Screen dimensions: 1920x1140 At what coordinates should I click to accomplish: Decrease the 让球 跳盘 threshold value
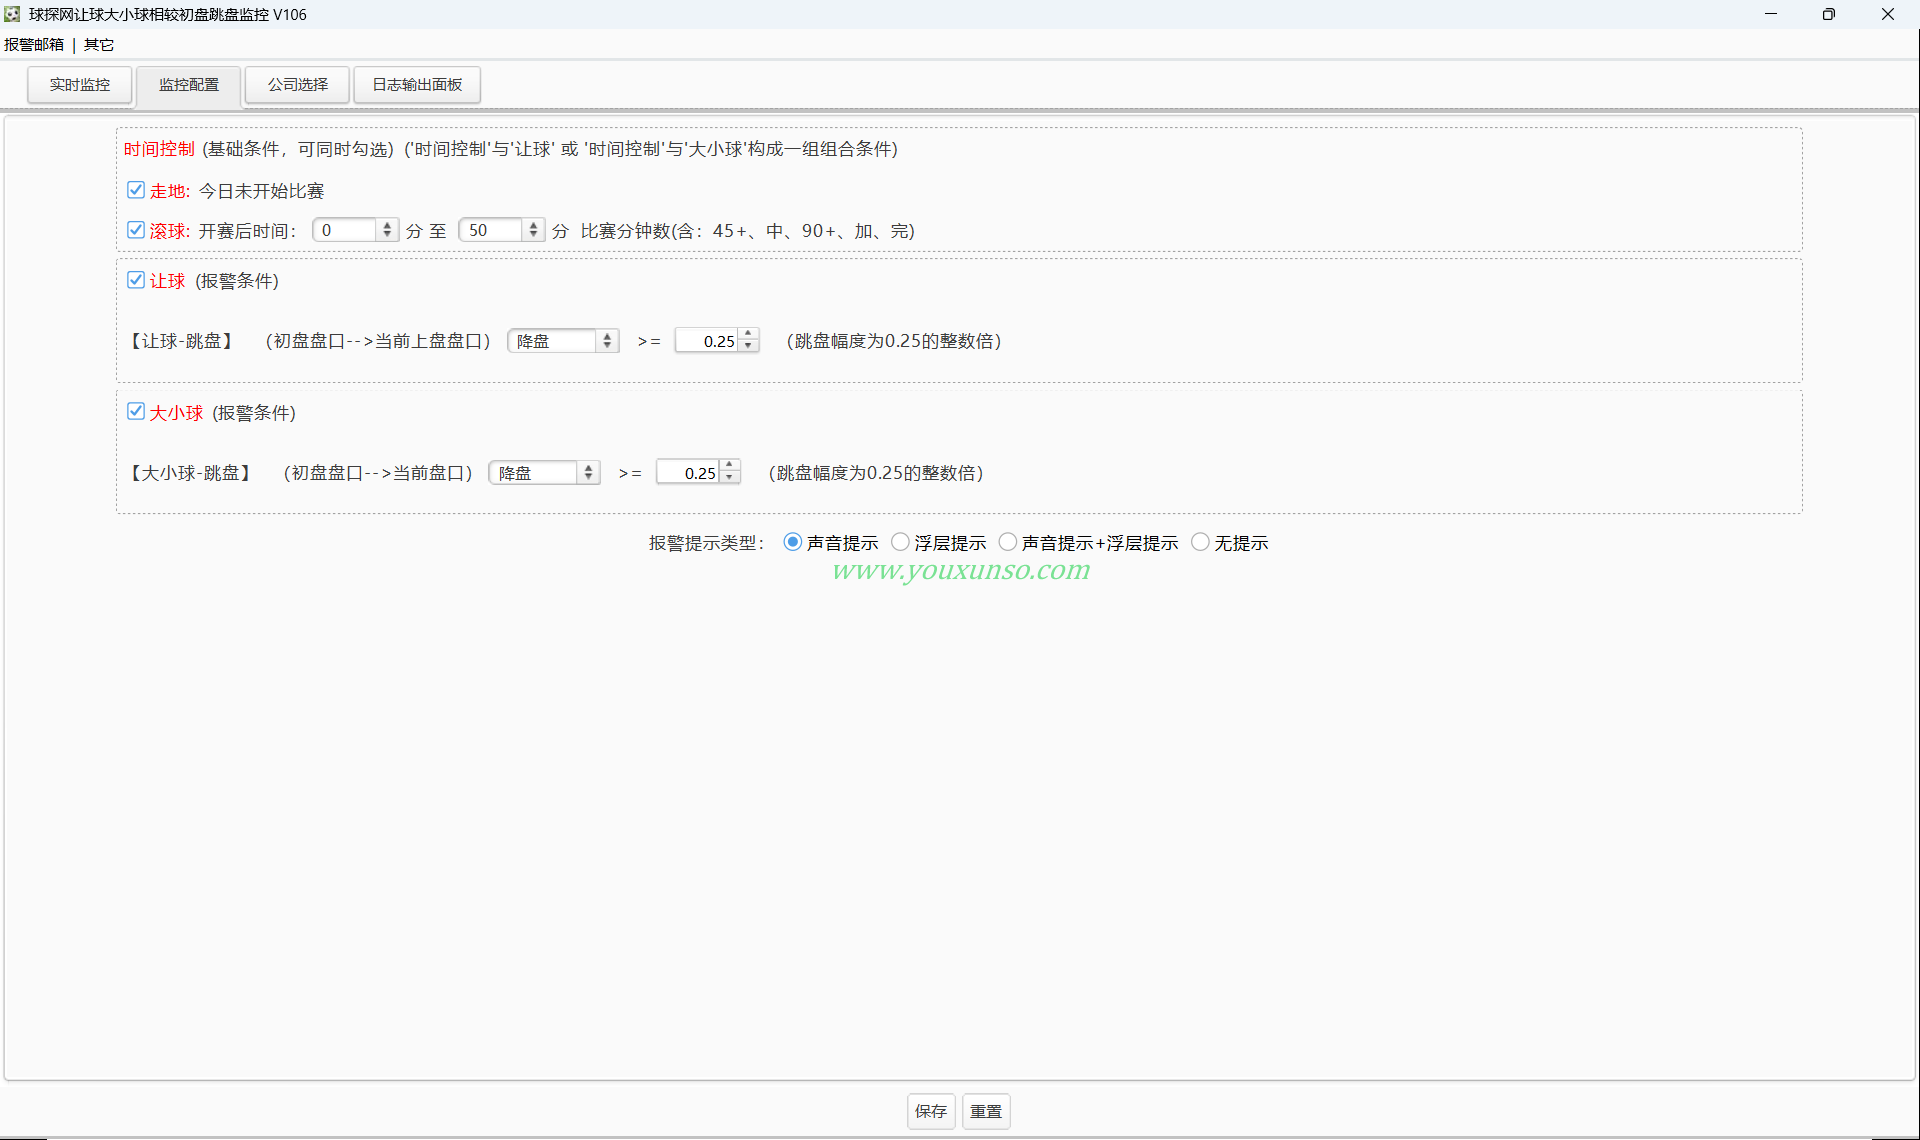748,347
